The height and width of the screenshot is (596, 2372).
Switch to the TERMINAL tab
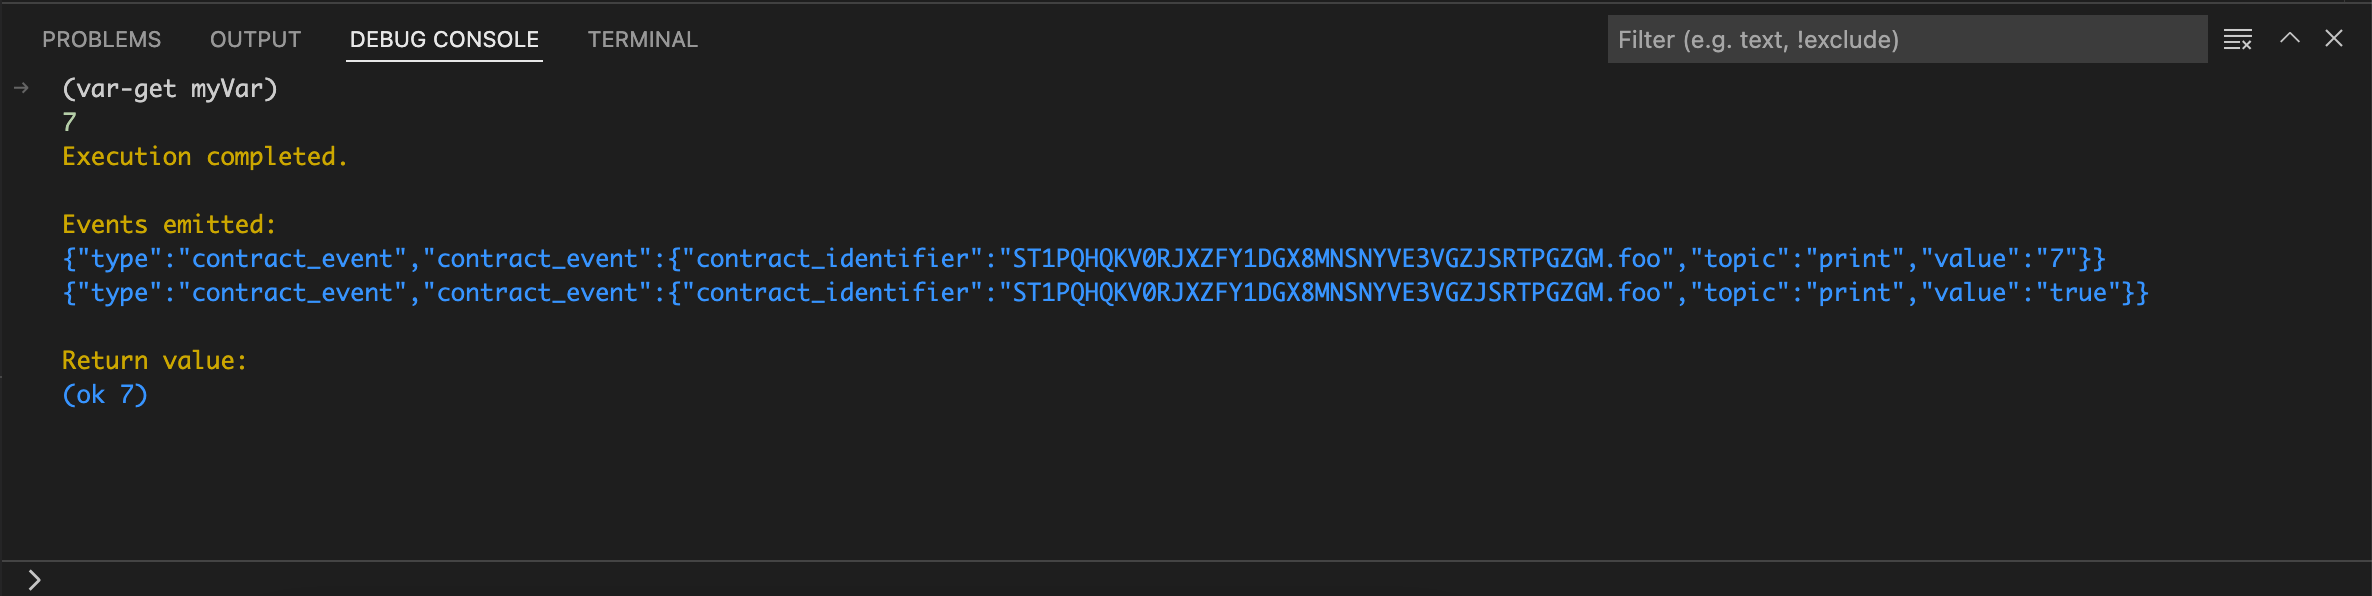pos(642,39)
